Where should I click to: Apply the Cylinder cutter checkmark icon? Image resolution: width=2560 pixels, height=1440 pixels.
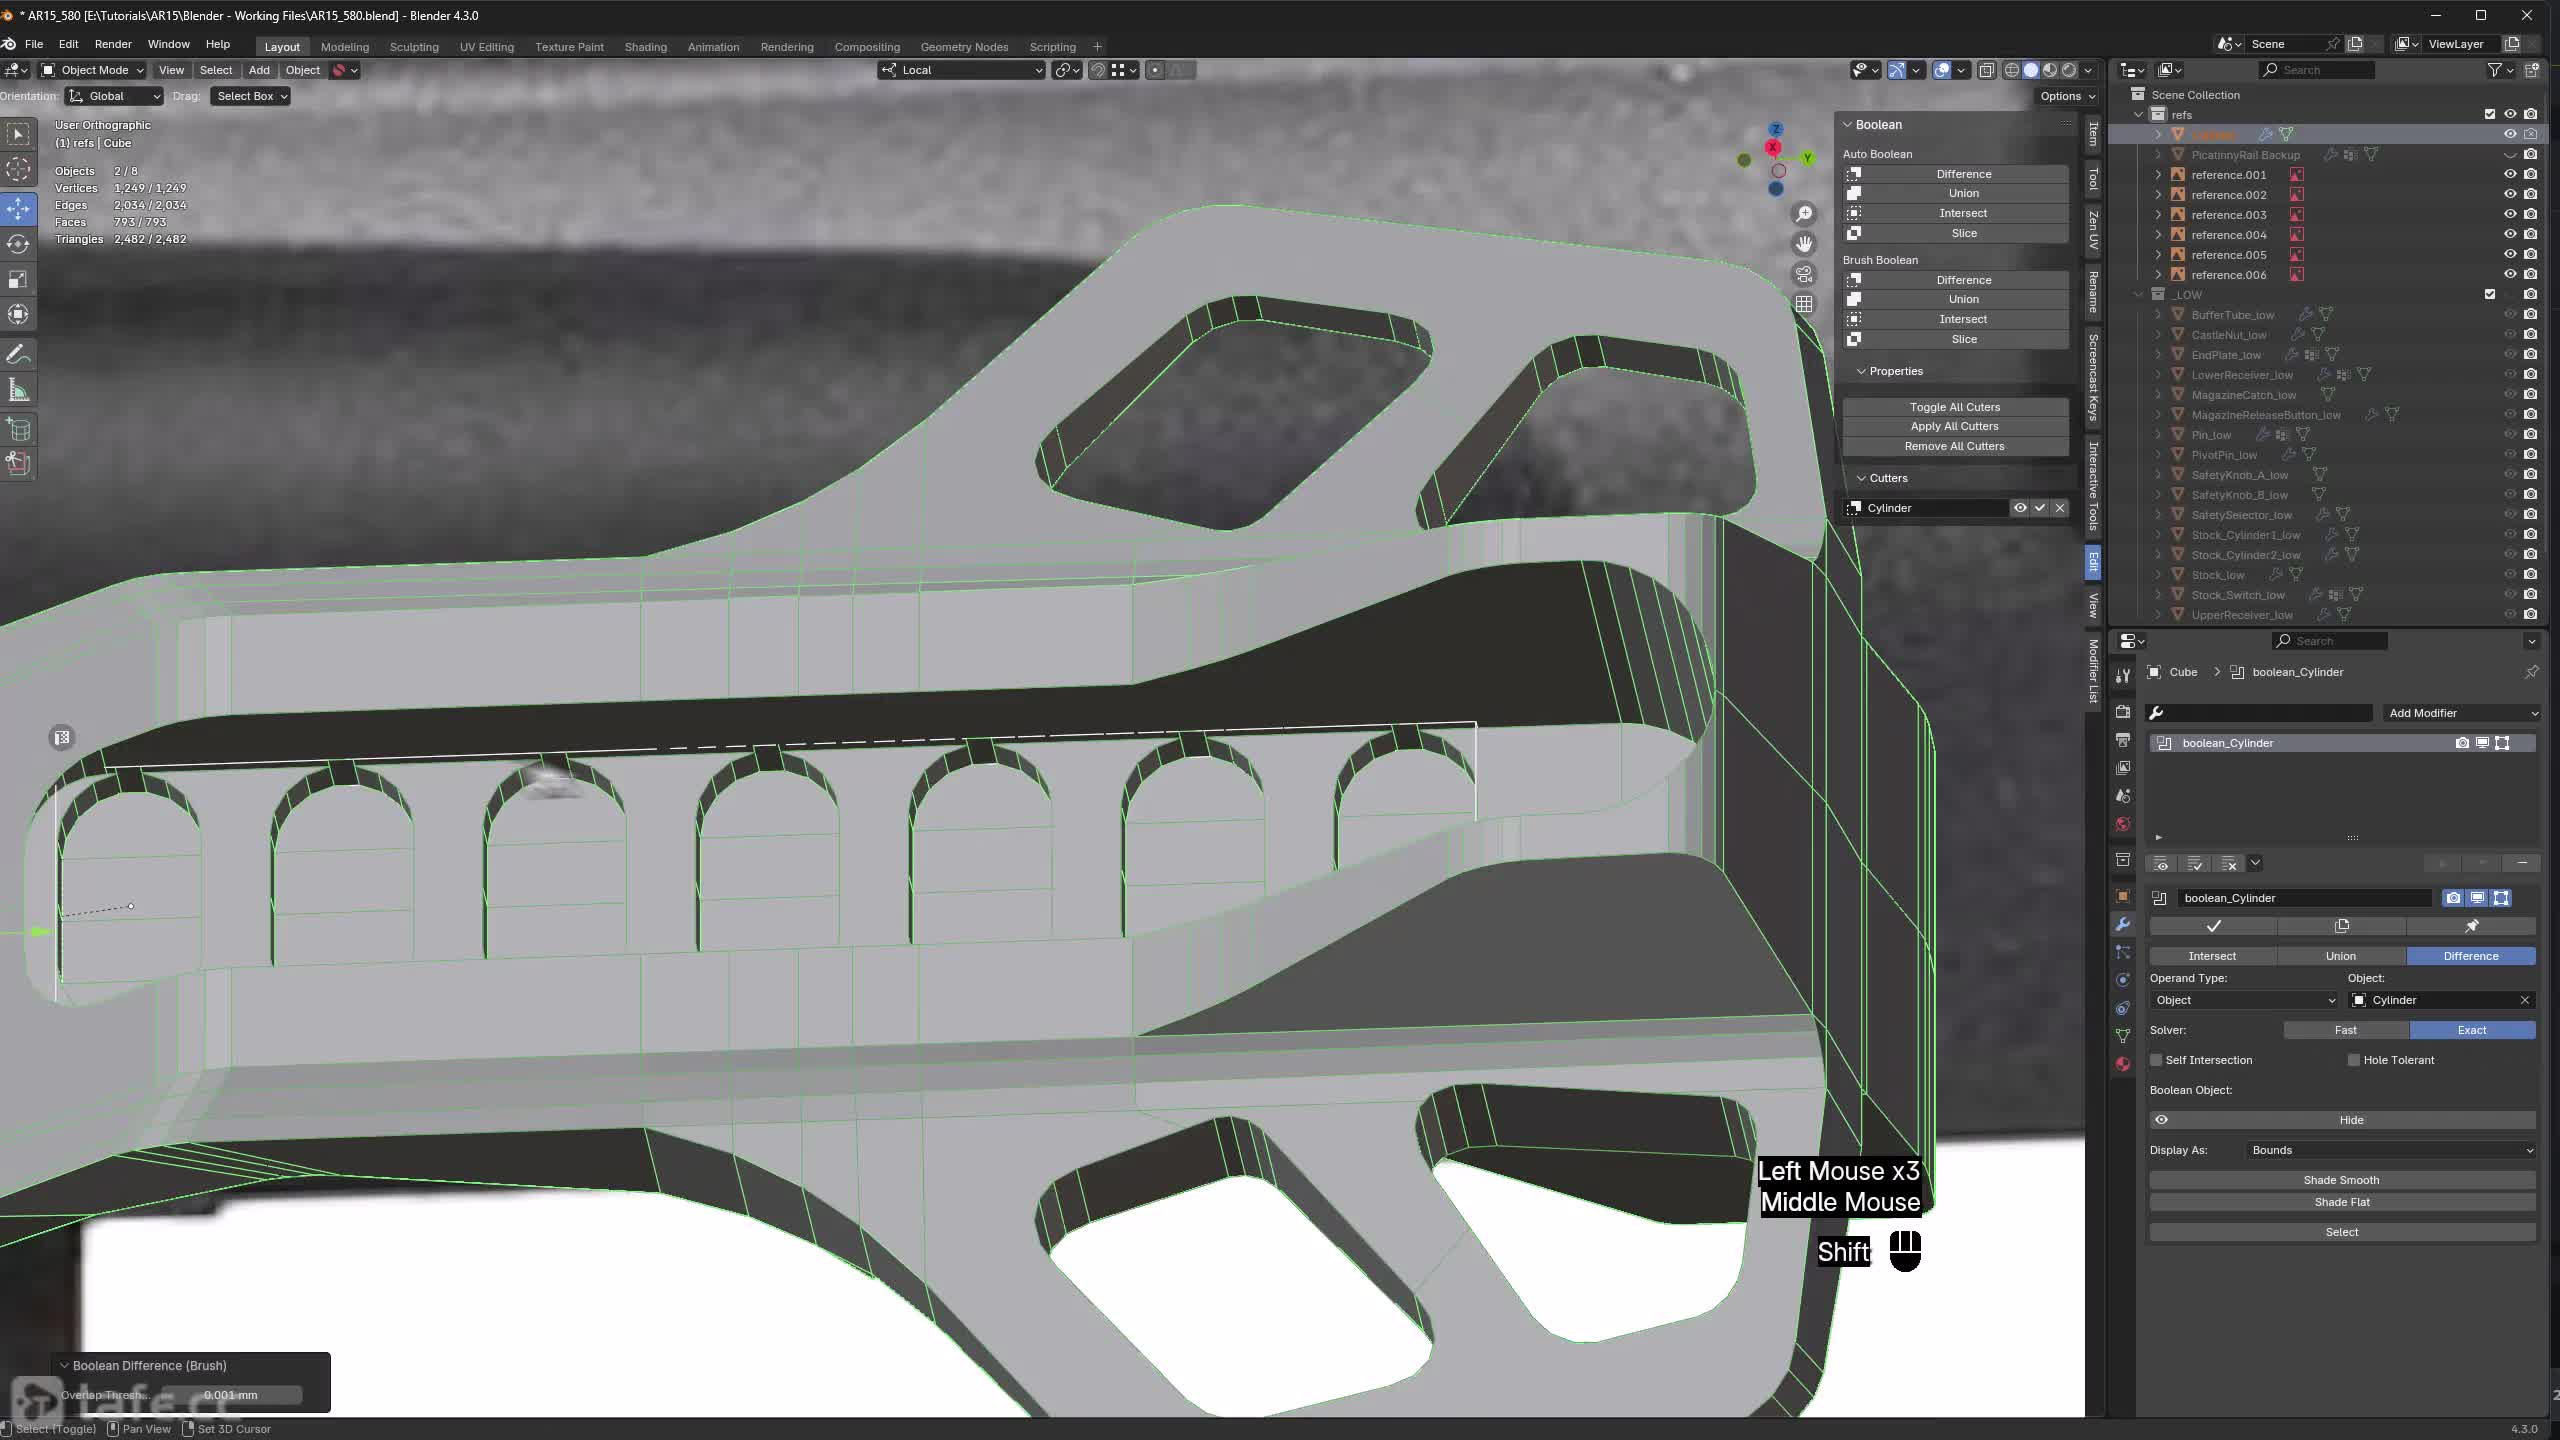coord(2040,508)
